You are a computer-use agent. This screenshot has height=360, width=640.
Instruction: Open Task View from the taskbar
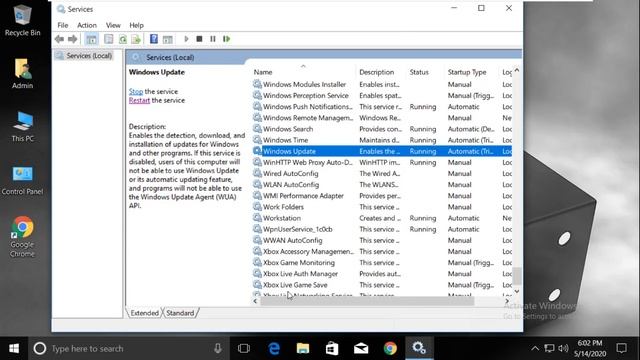coord(244,348)
